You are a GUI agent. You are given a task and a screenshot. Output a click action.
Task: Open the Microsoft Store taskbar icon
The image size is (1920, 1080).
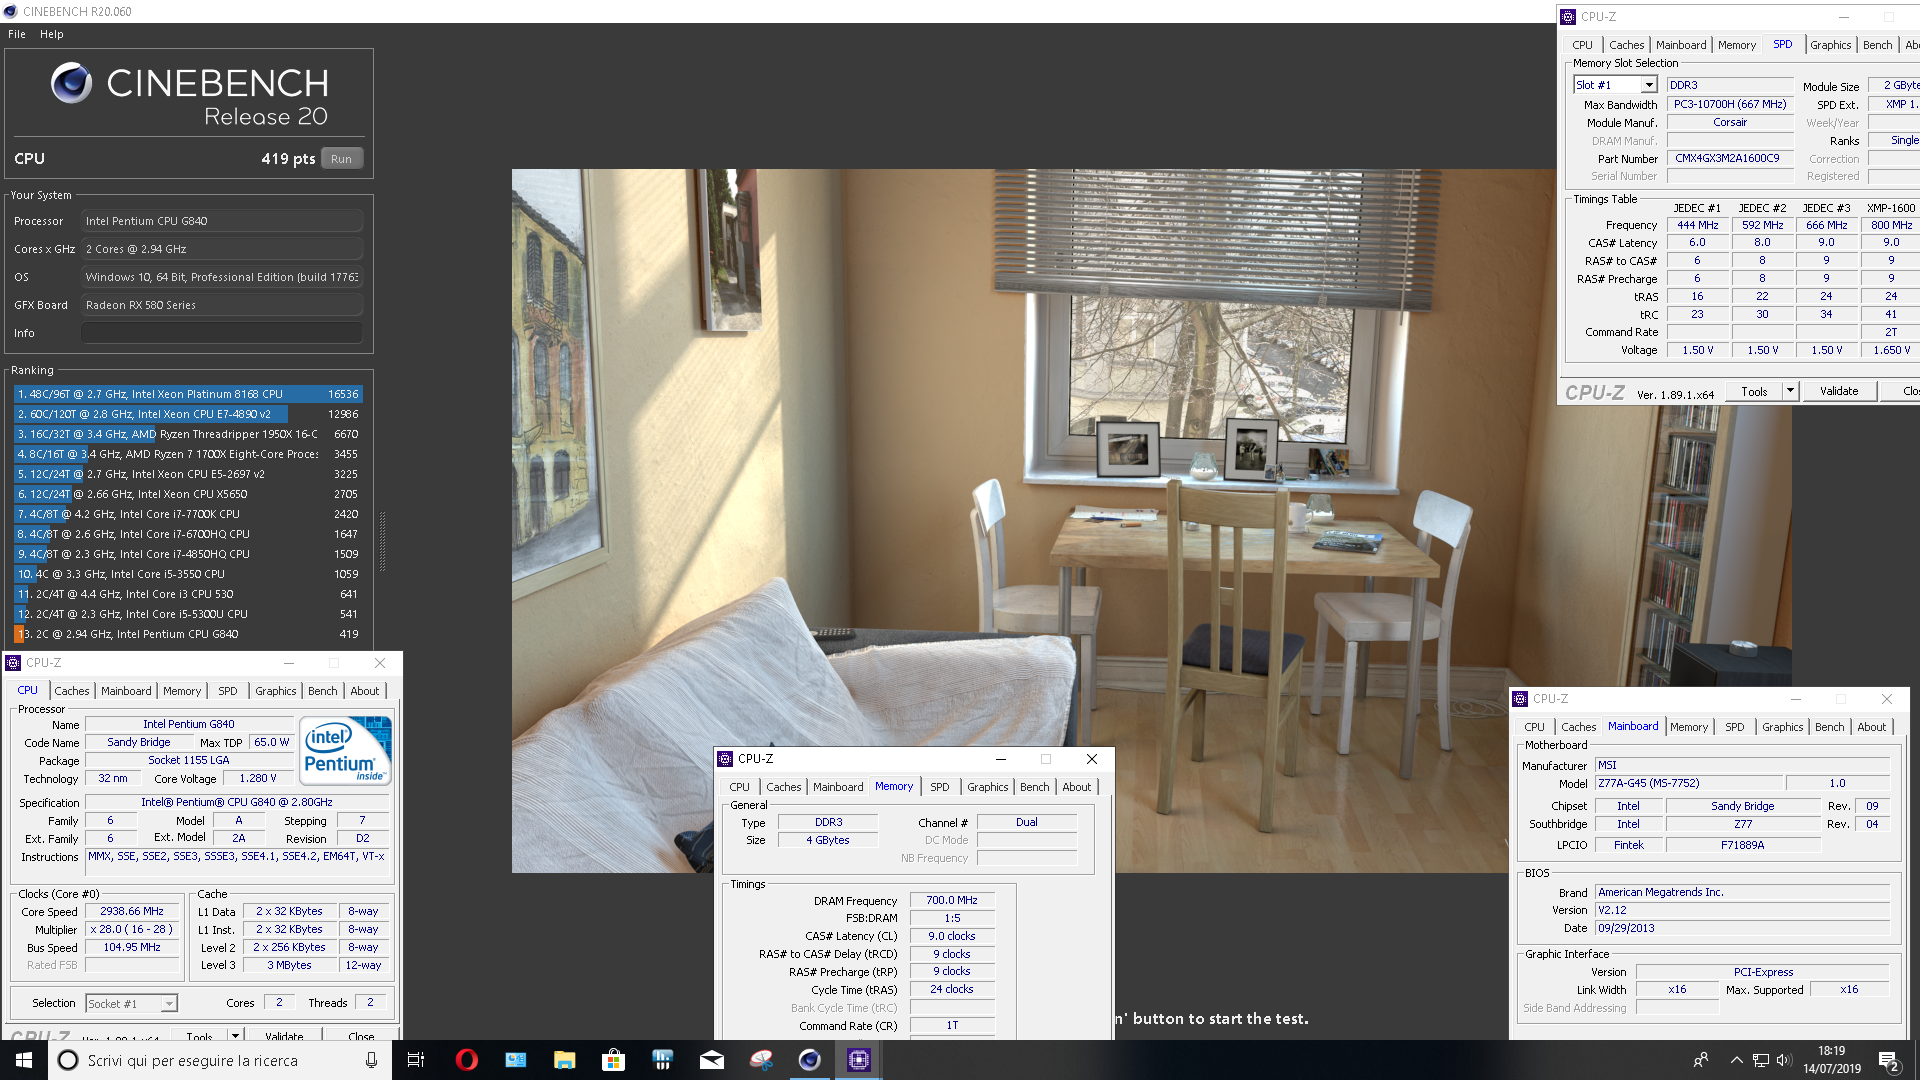(x=613, y=1060)
